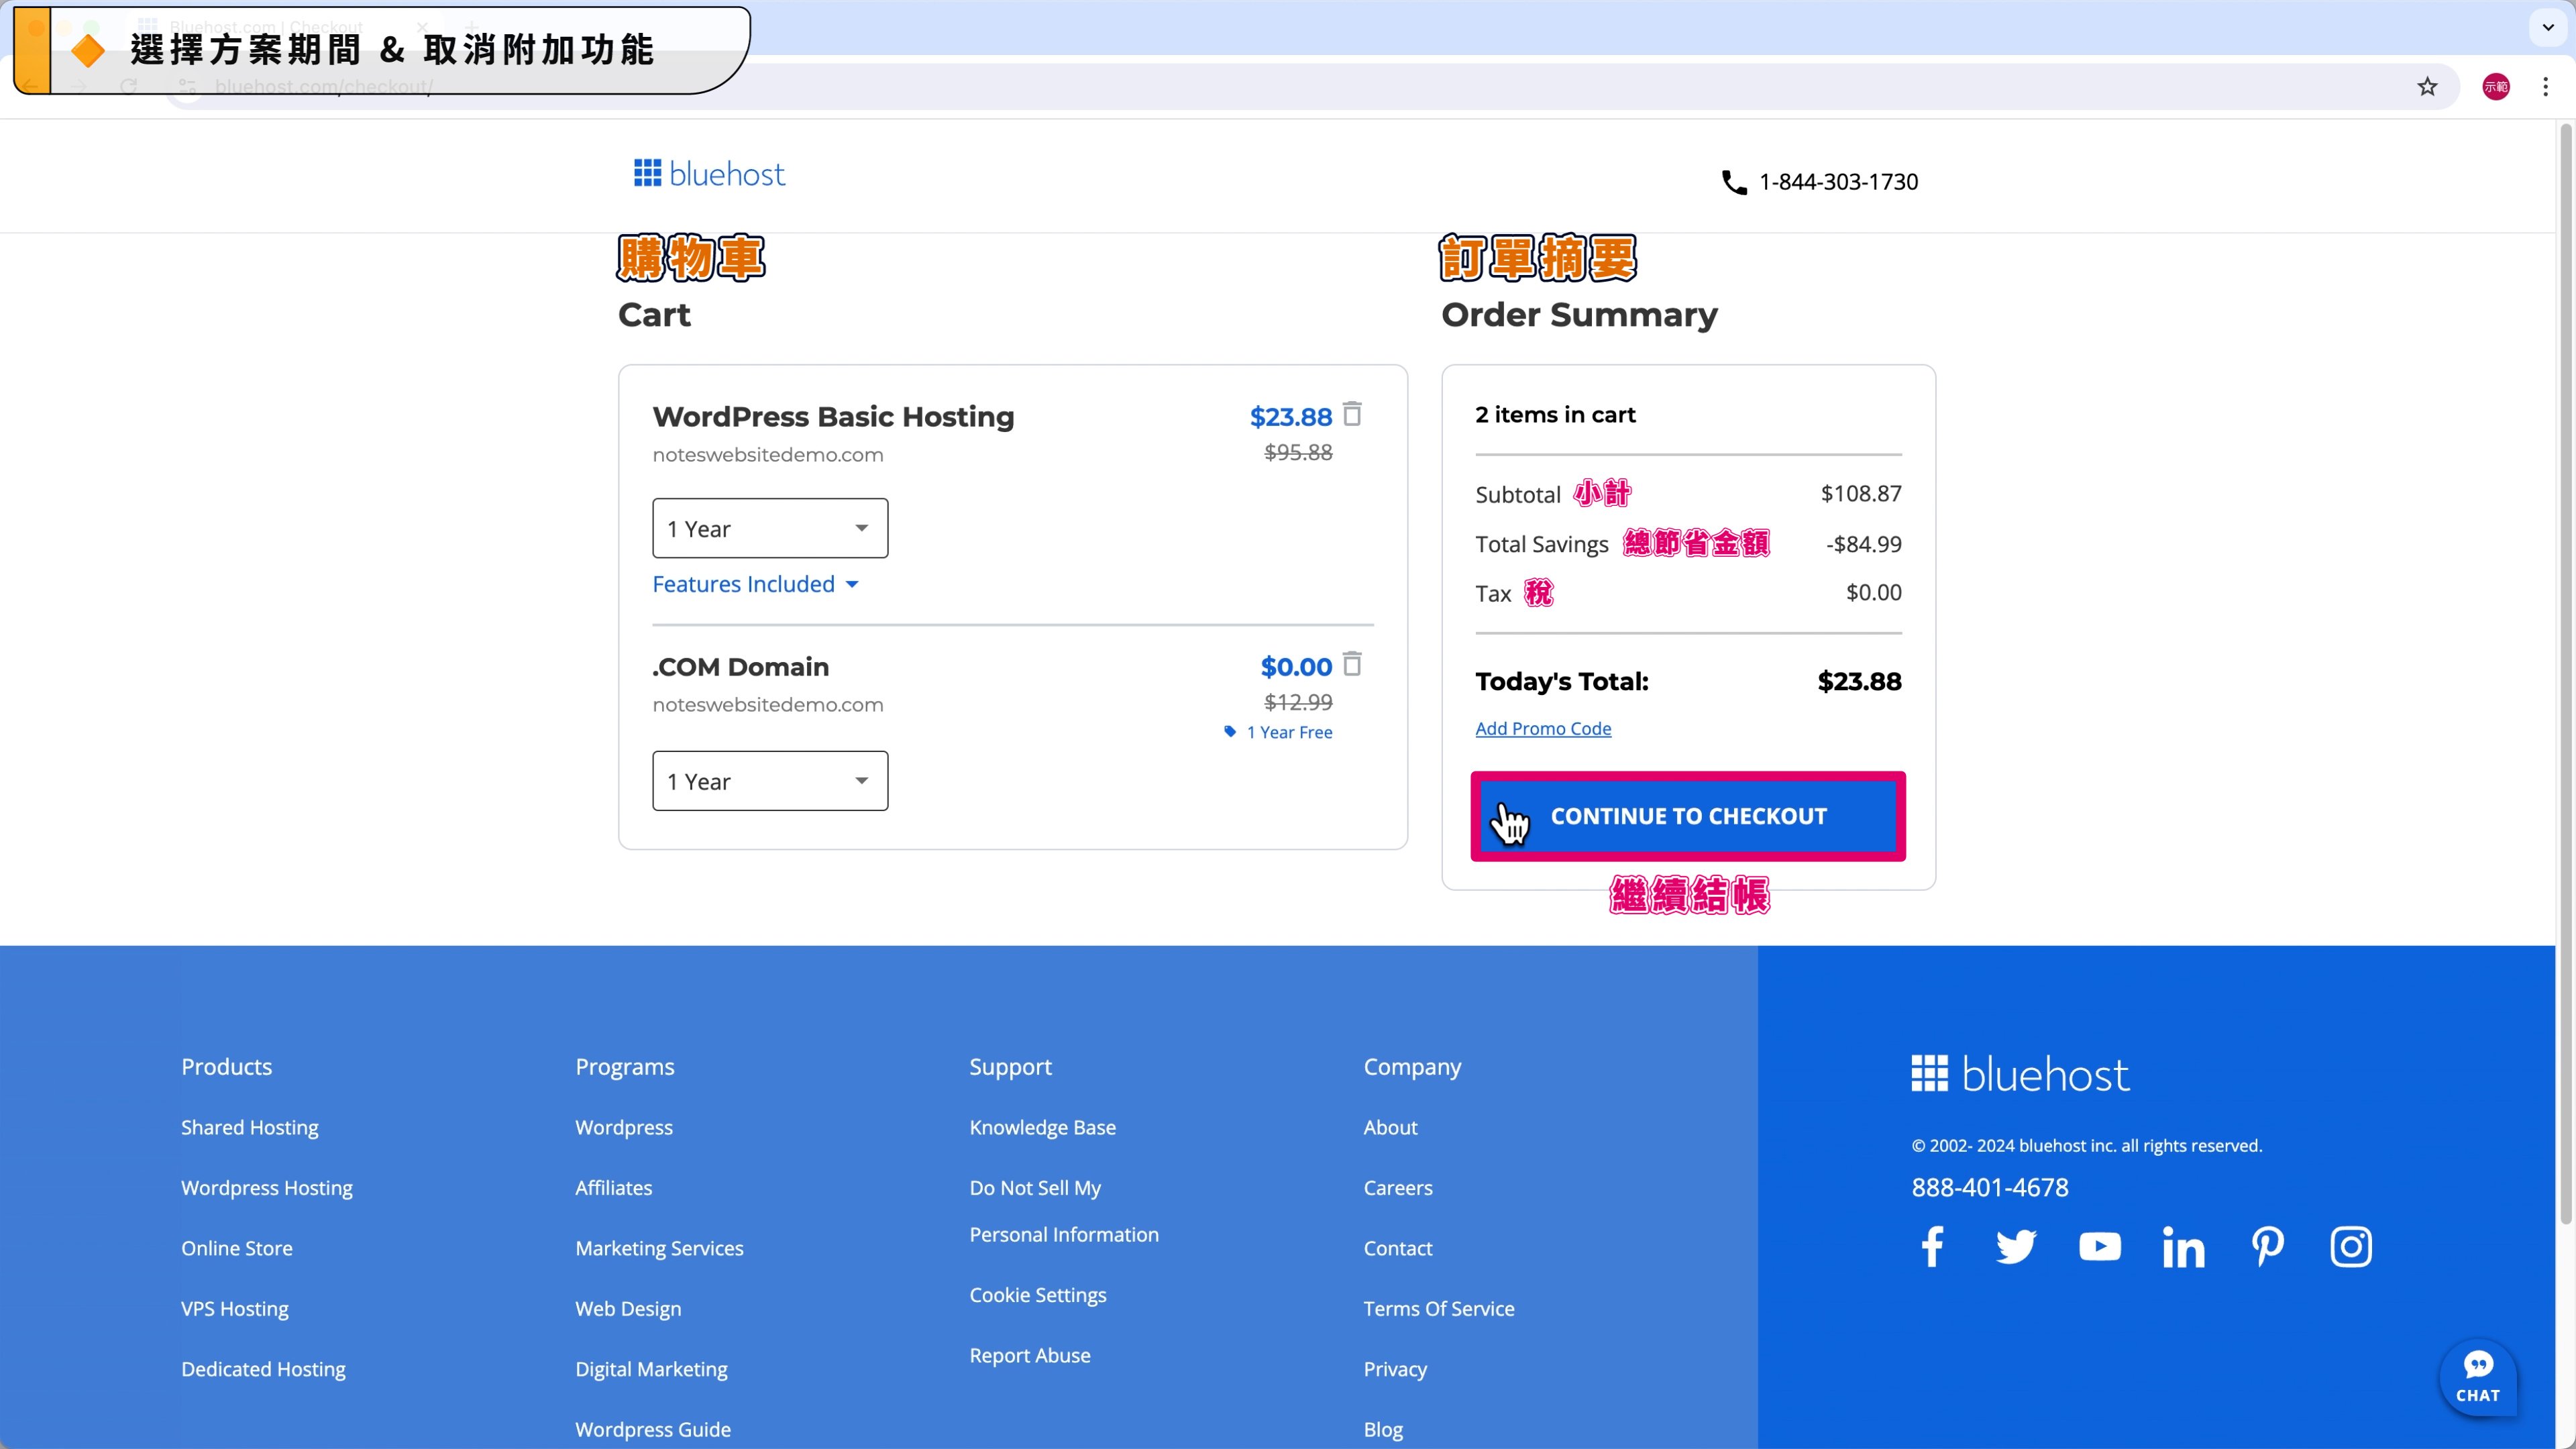Open the Add Promo Code link
The height and width of the screenshot is (1449, 2576).
click(1543, 728)
